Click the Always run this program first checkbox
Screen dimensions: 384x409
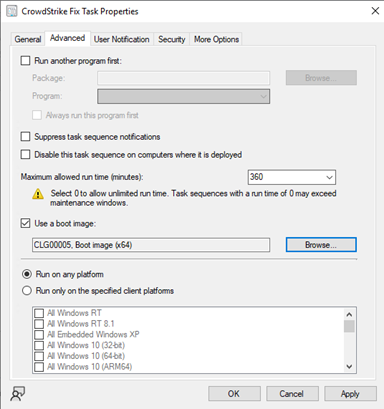coord(37,115)
